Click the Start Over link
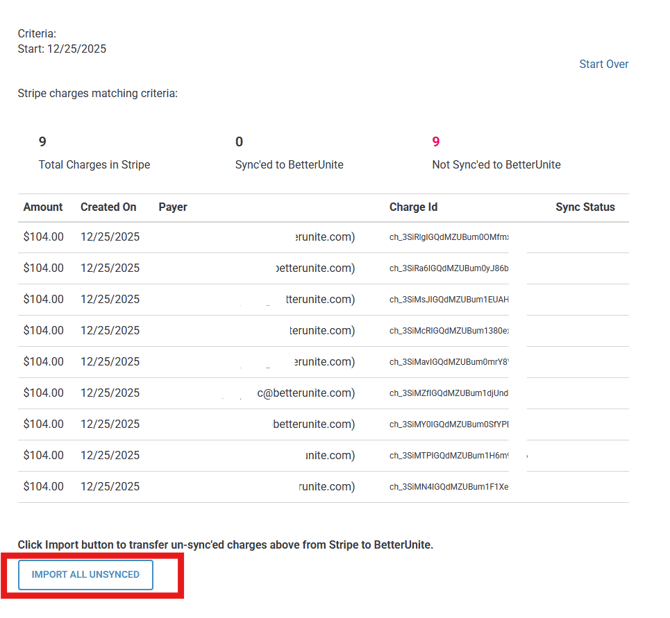 point(603,64)
